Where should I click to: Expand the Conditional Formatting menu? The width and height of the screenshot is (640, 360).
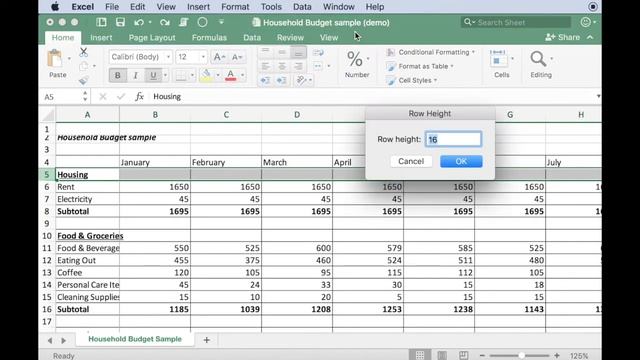(473, 52)
